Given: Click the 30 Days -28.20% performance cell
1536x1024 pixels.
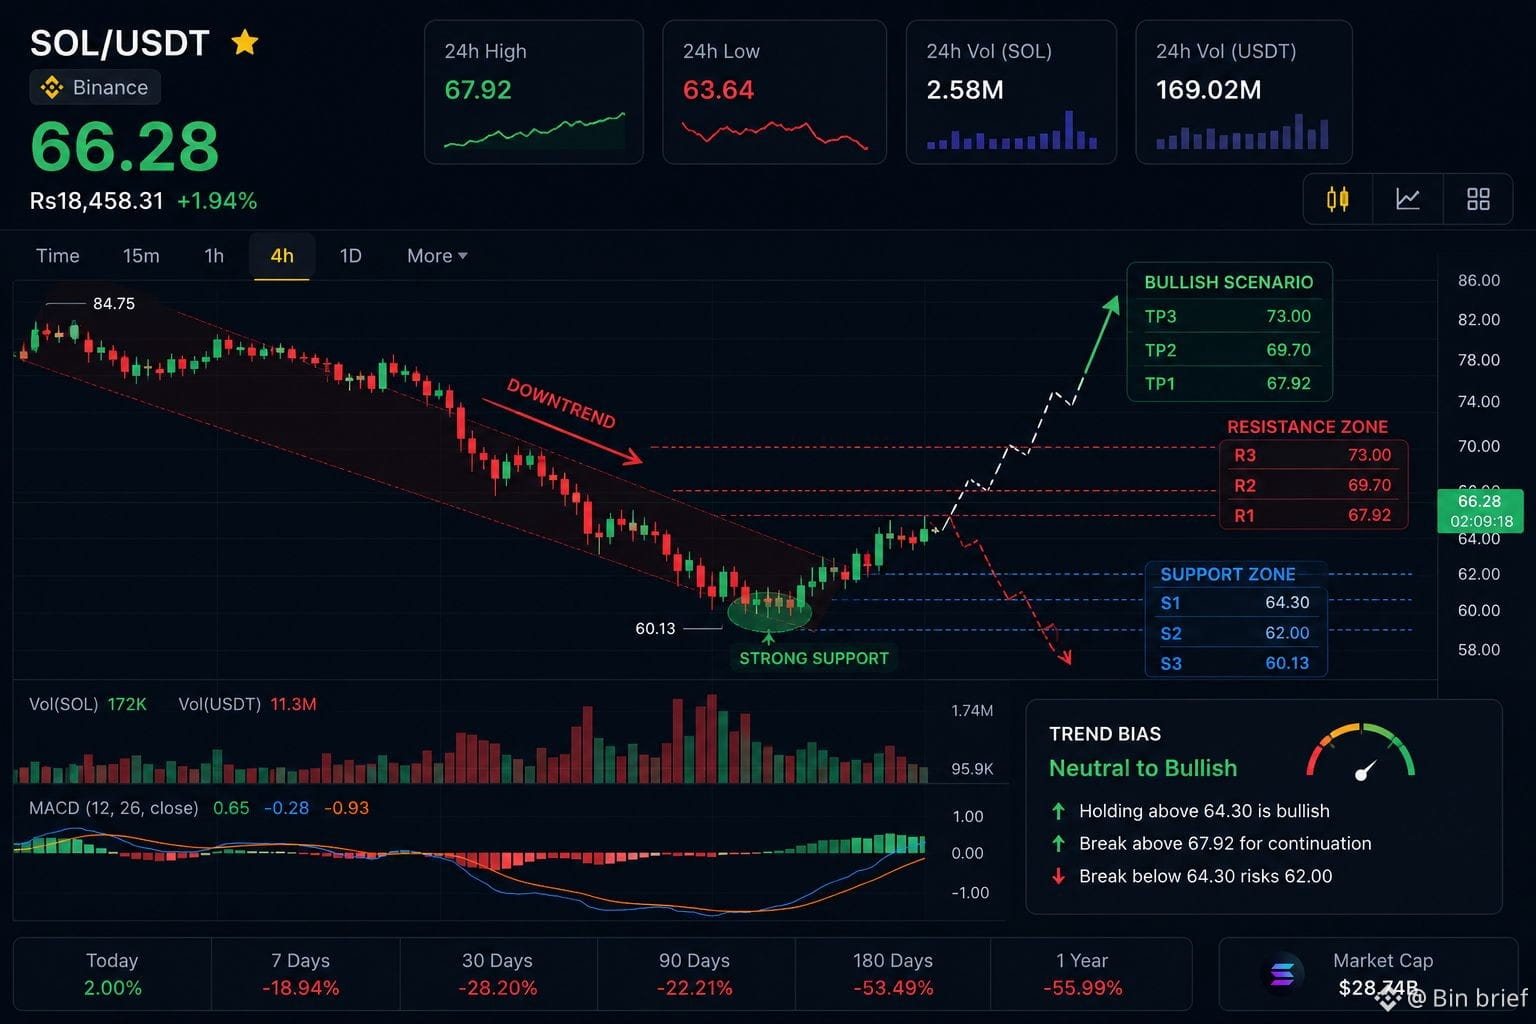Looking at the screenshot, I should 497,974.
